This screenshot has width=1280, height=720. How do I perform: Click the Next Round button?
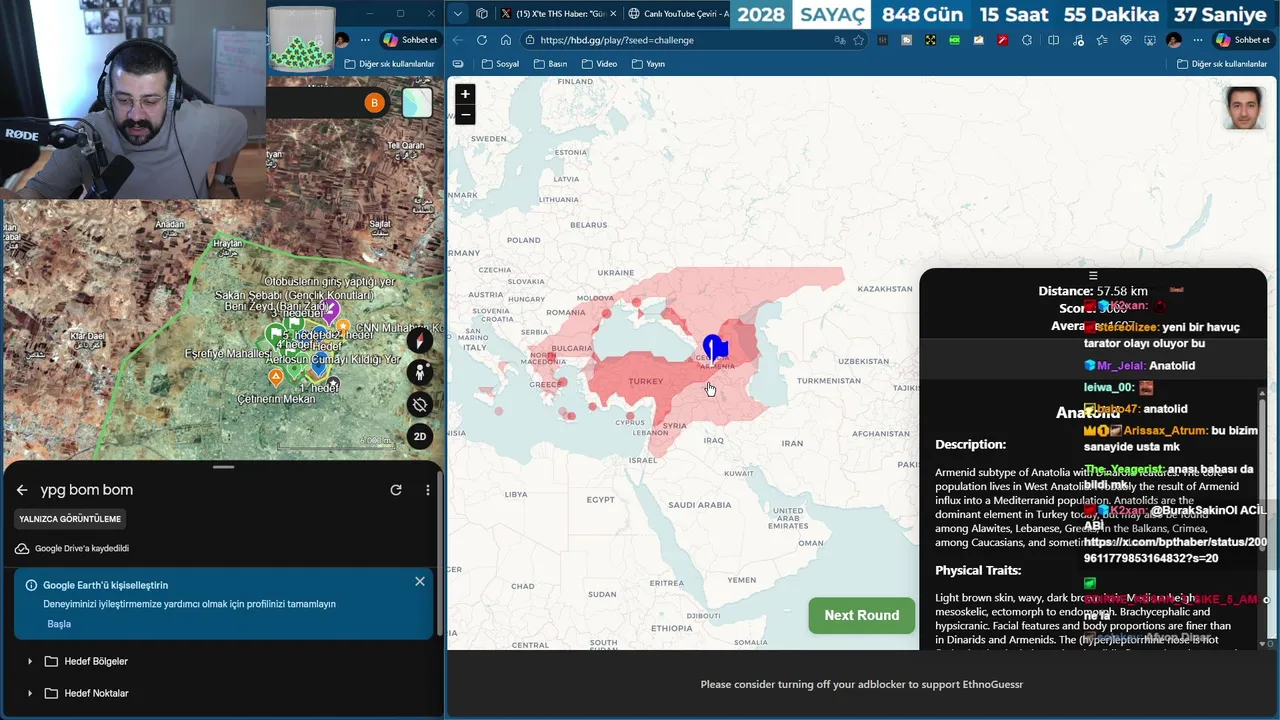click(x=861, y=615)
